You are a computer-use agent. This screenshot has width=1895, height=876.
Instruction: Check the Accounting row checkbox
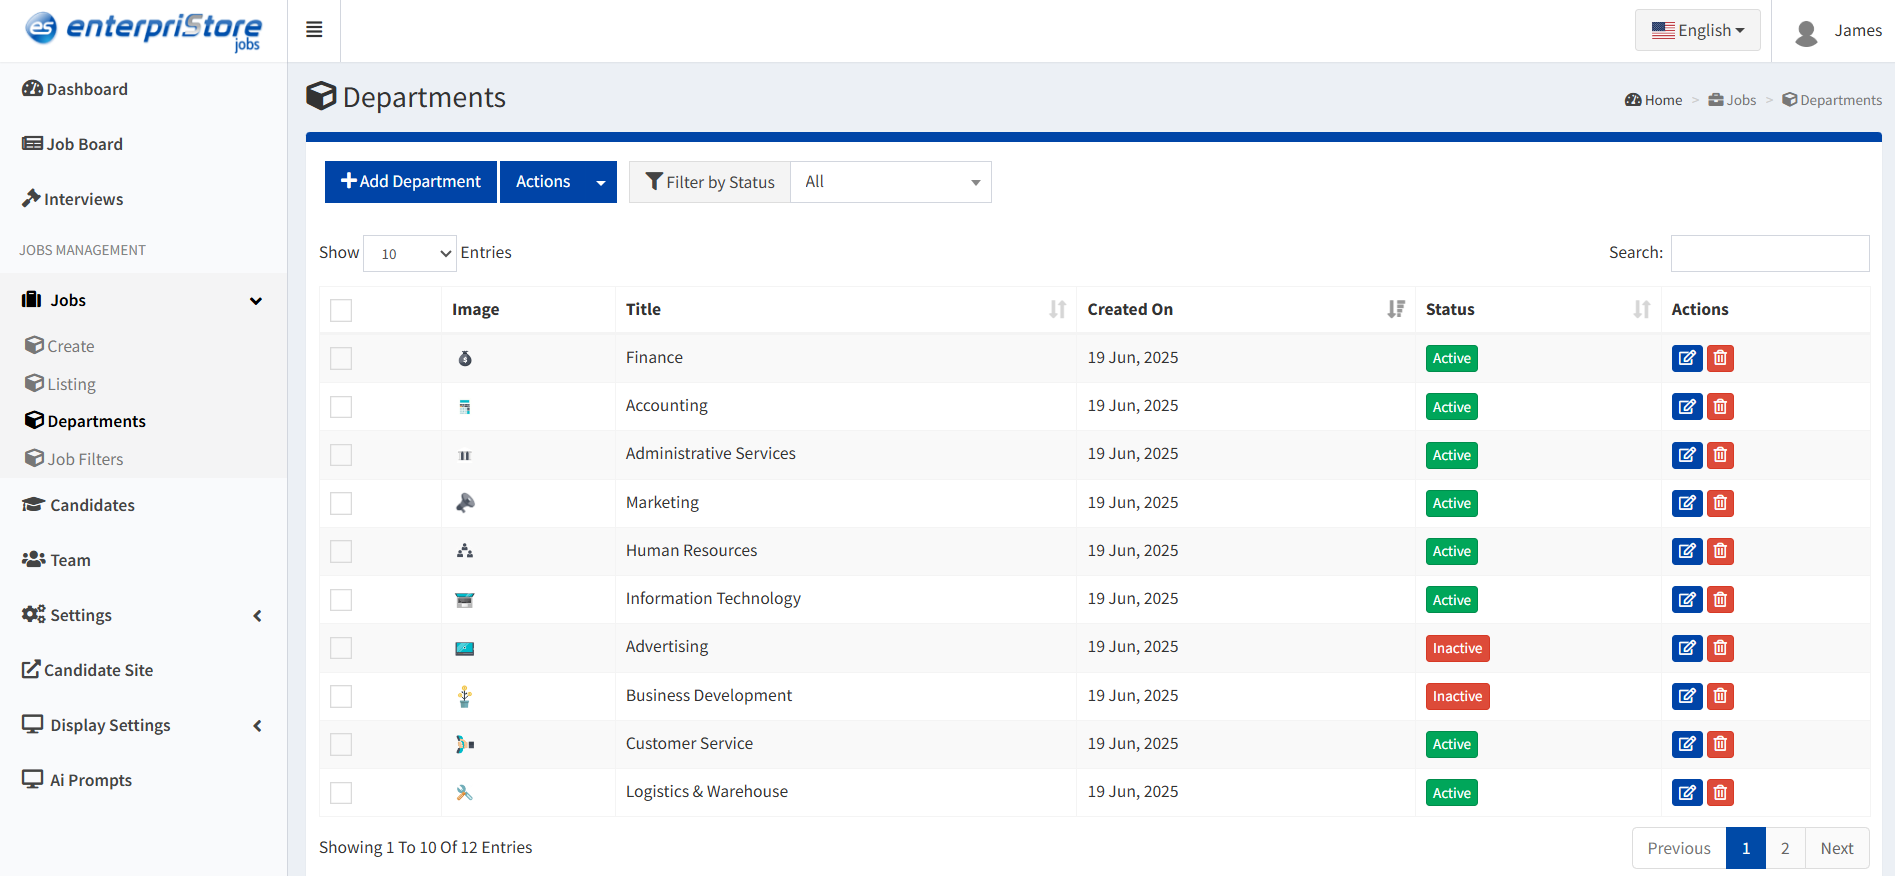tap(341, 407)
